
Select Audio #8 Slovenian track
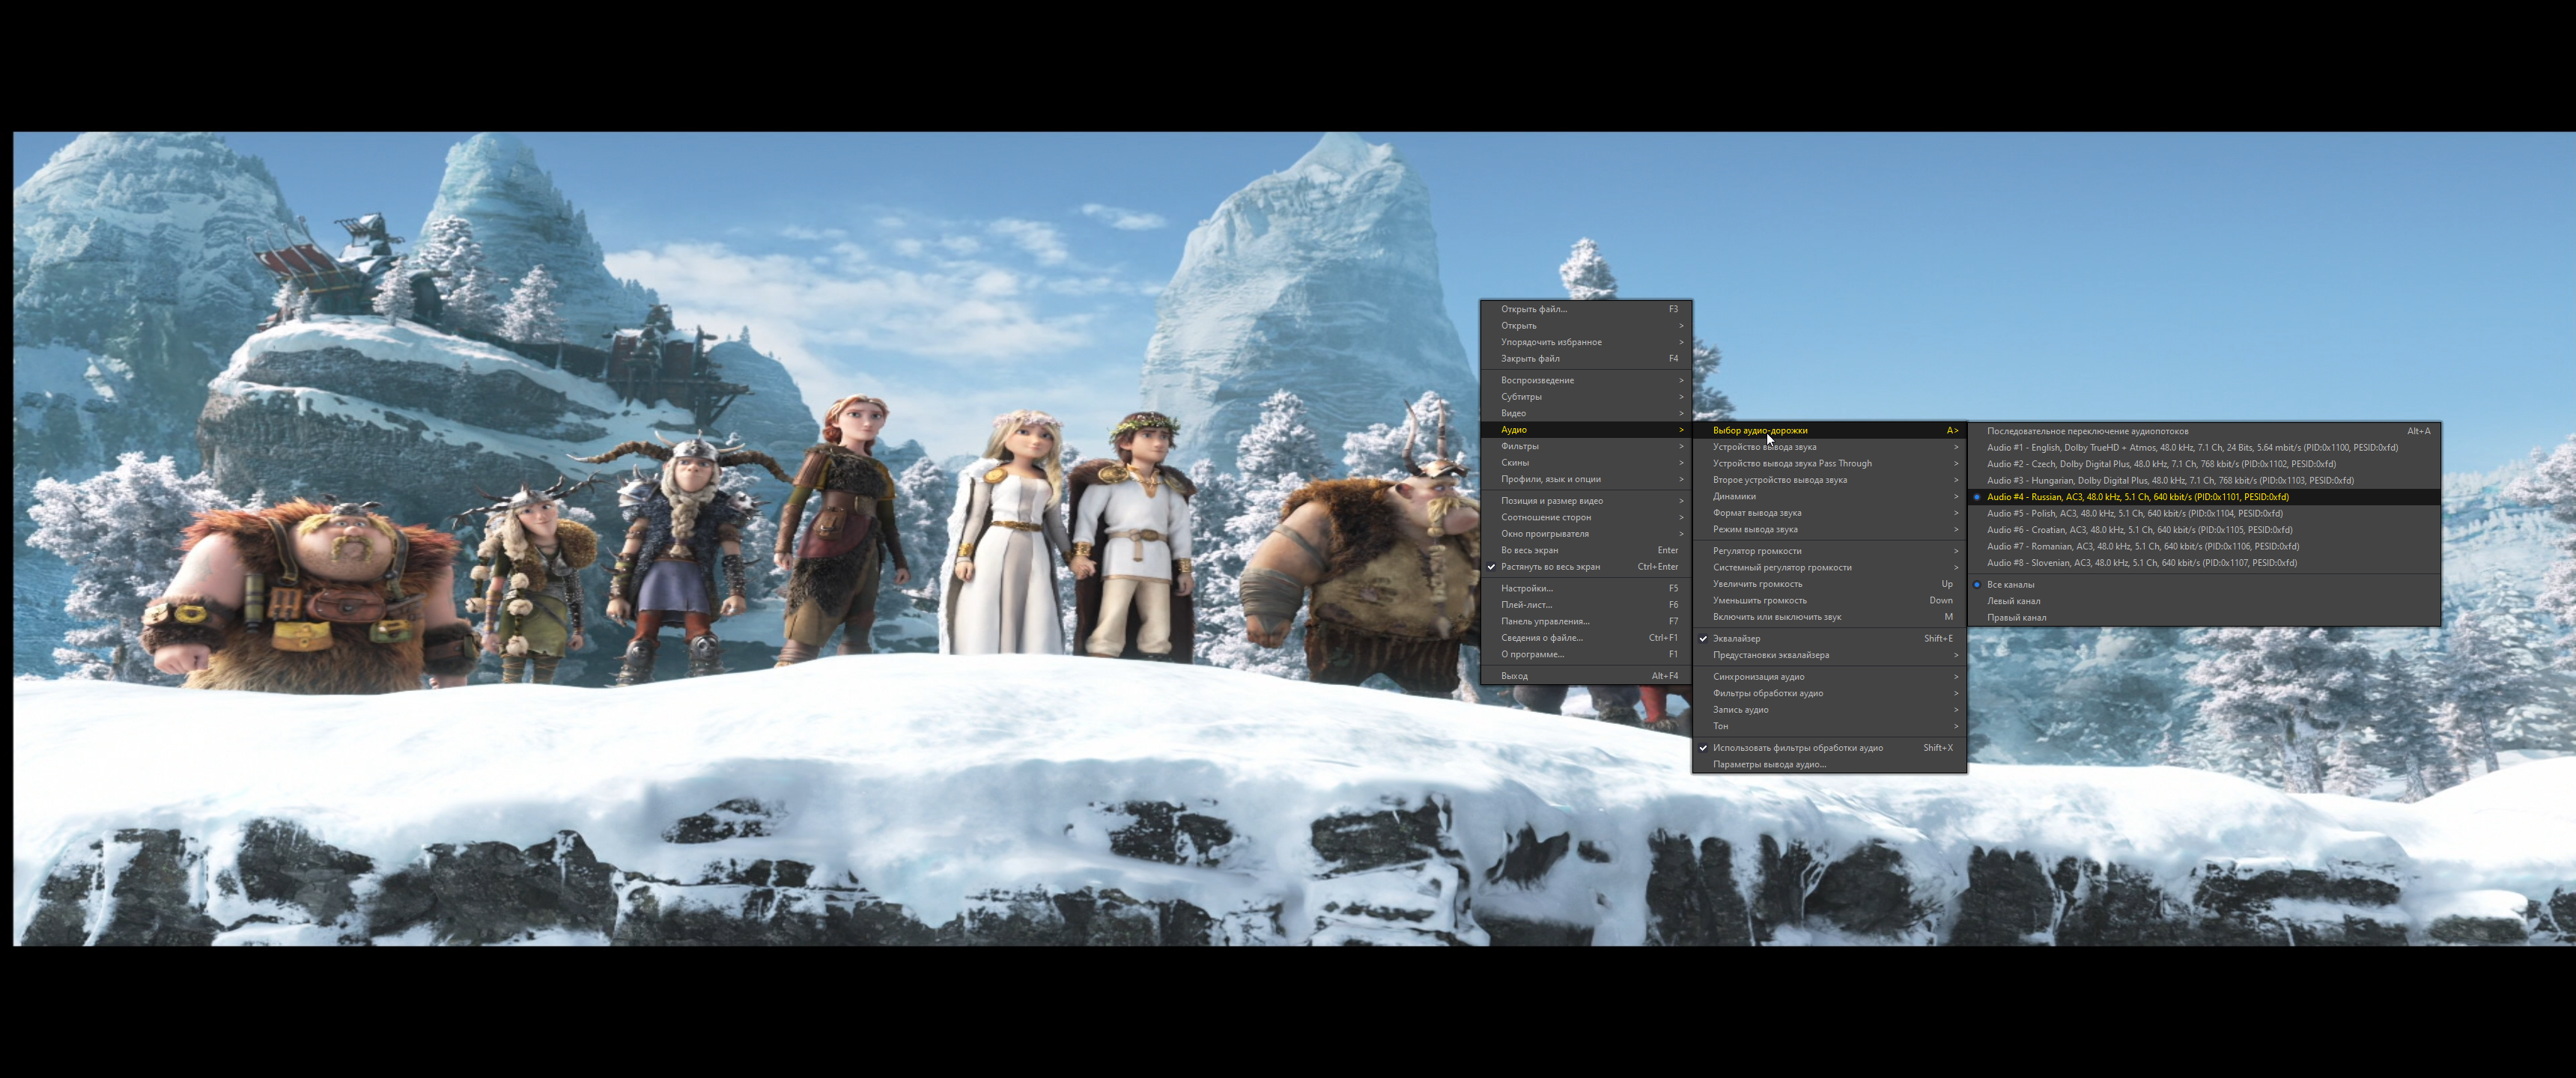pos(2203,563)
